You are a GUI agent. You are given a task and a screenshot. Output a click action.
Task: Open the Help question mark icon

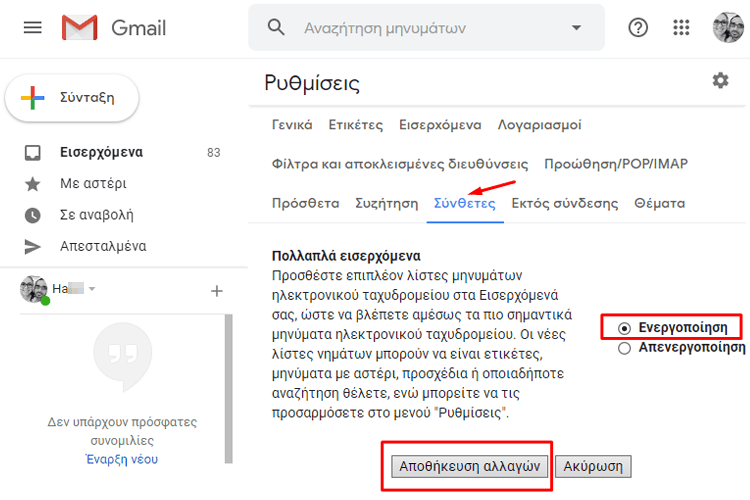pyautogui.click(x=638, y=28)
